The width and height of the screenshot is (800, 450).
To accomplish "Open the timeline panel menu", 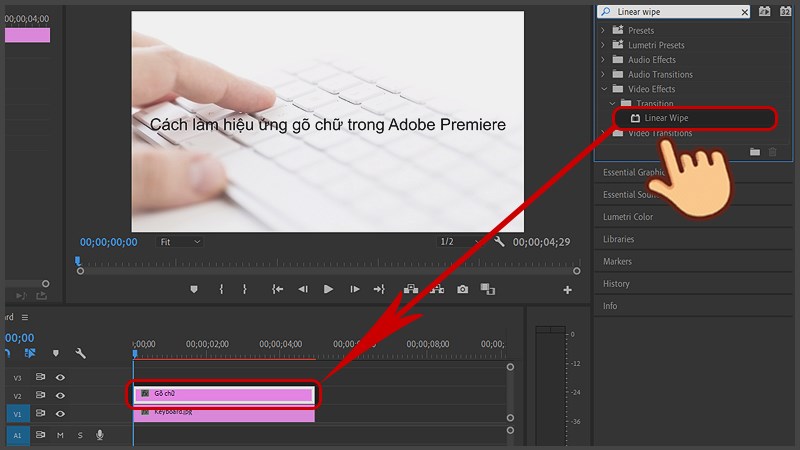I will click(25, 317).
